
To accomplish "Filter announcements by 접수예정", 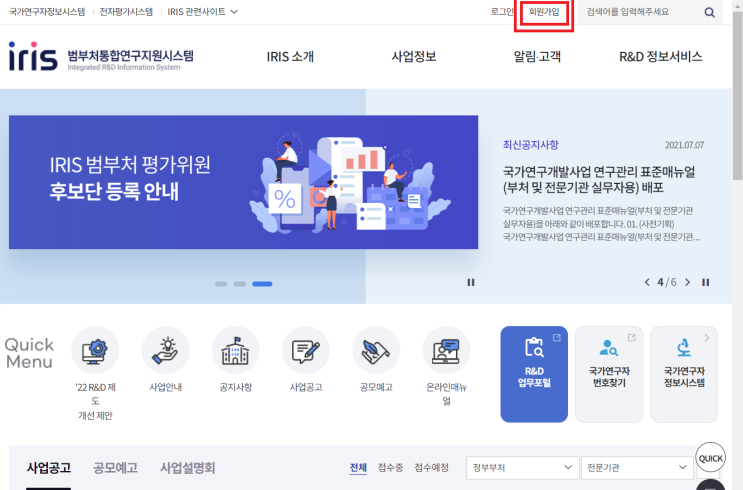I will (431, 468).
